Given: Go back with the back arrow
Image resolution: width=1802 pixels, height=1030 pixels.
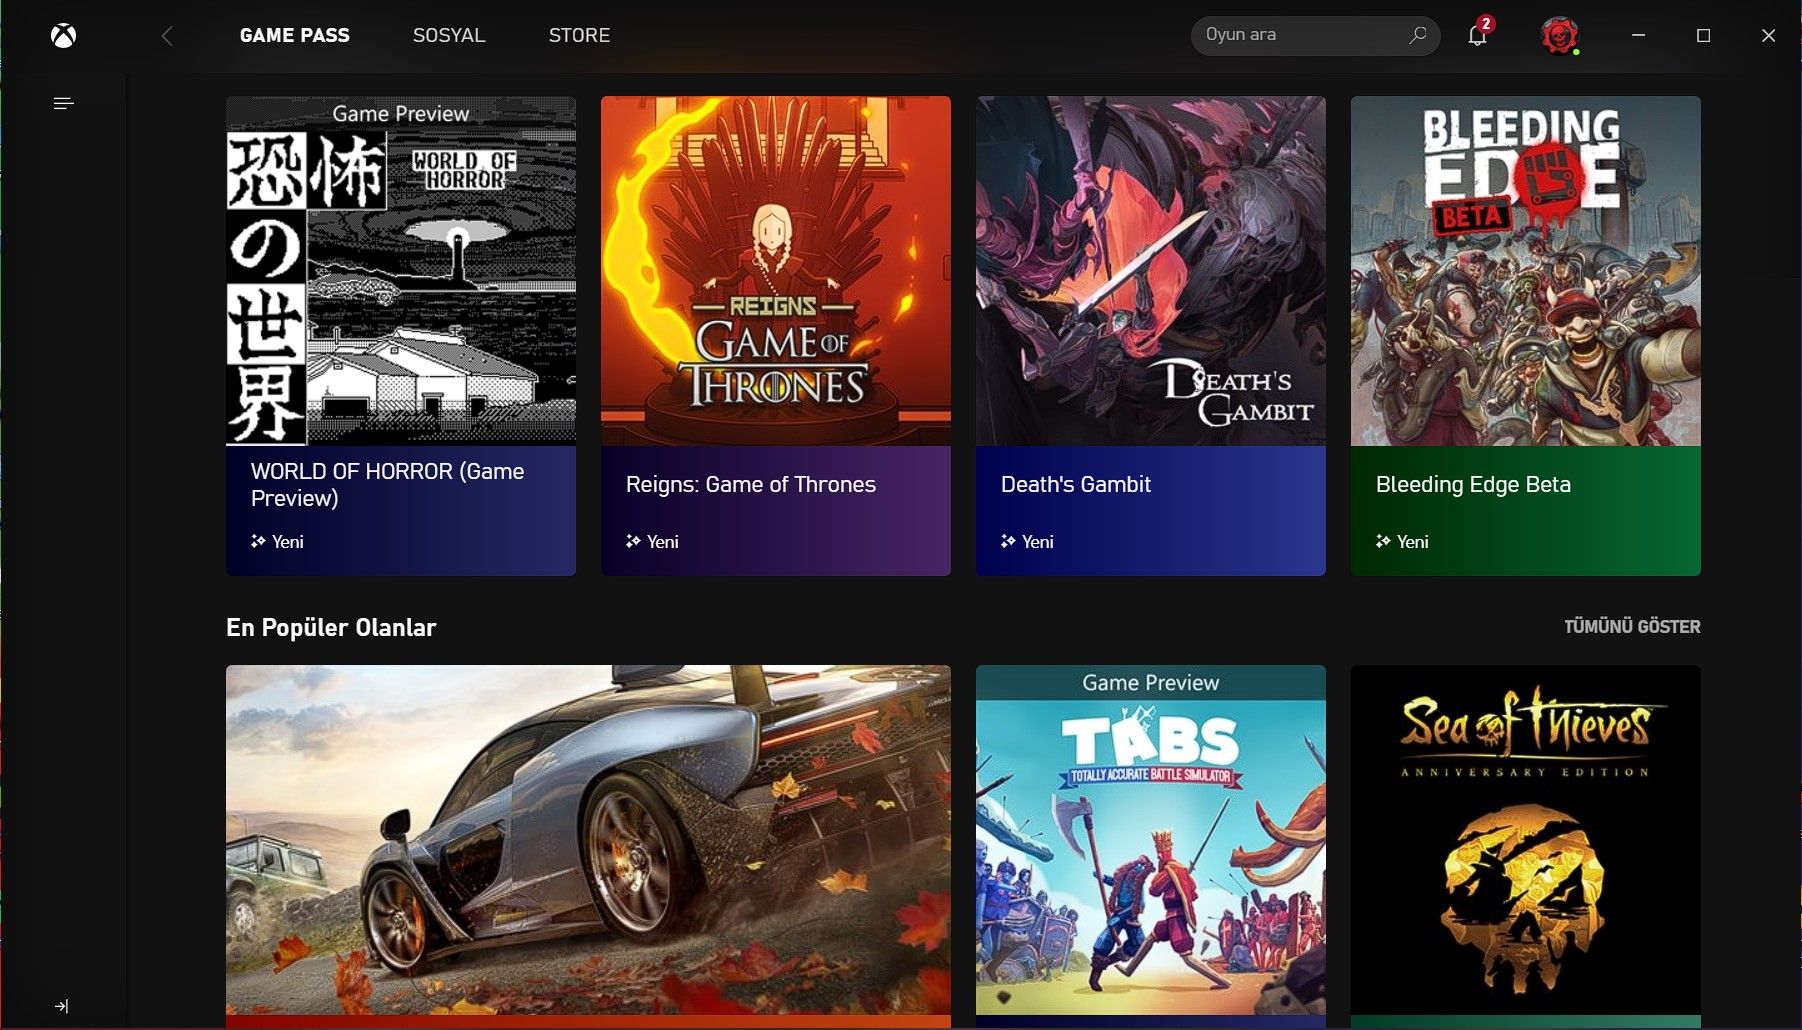Looking at the screenshot, I should (x=167, y=36).
